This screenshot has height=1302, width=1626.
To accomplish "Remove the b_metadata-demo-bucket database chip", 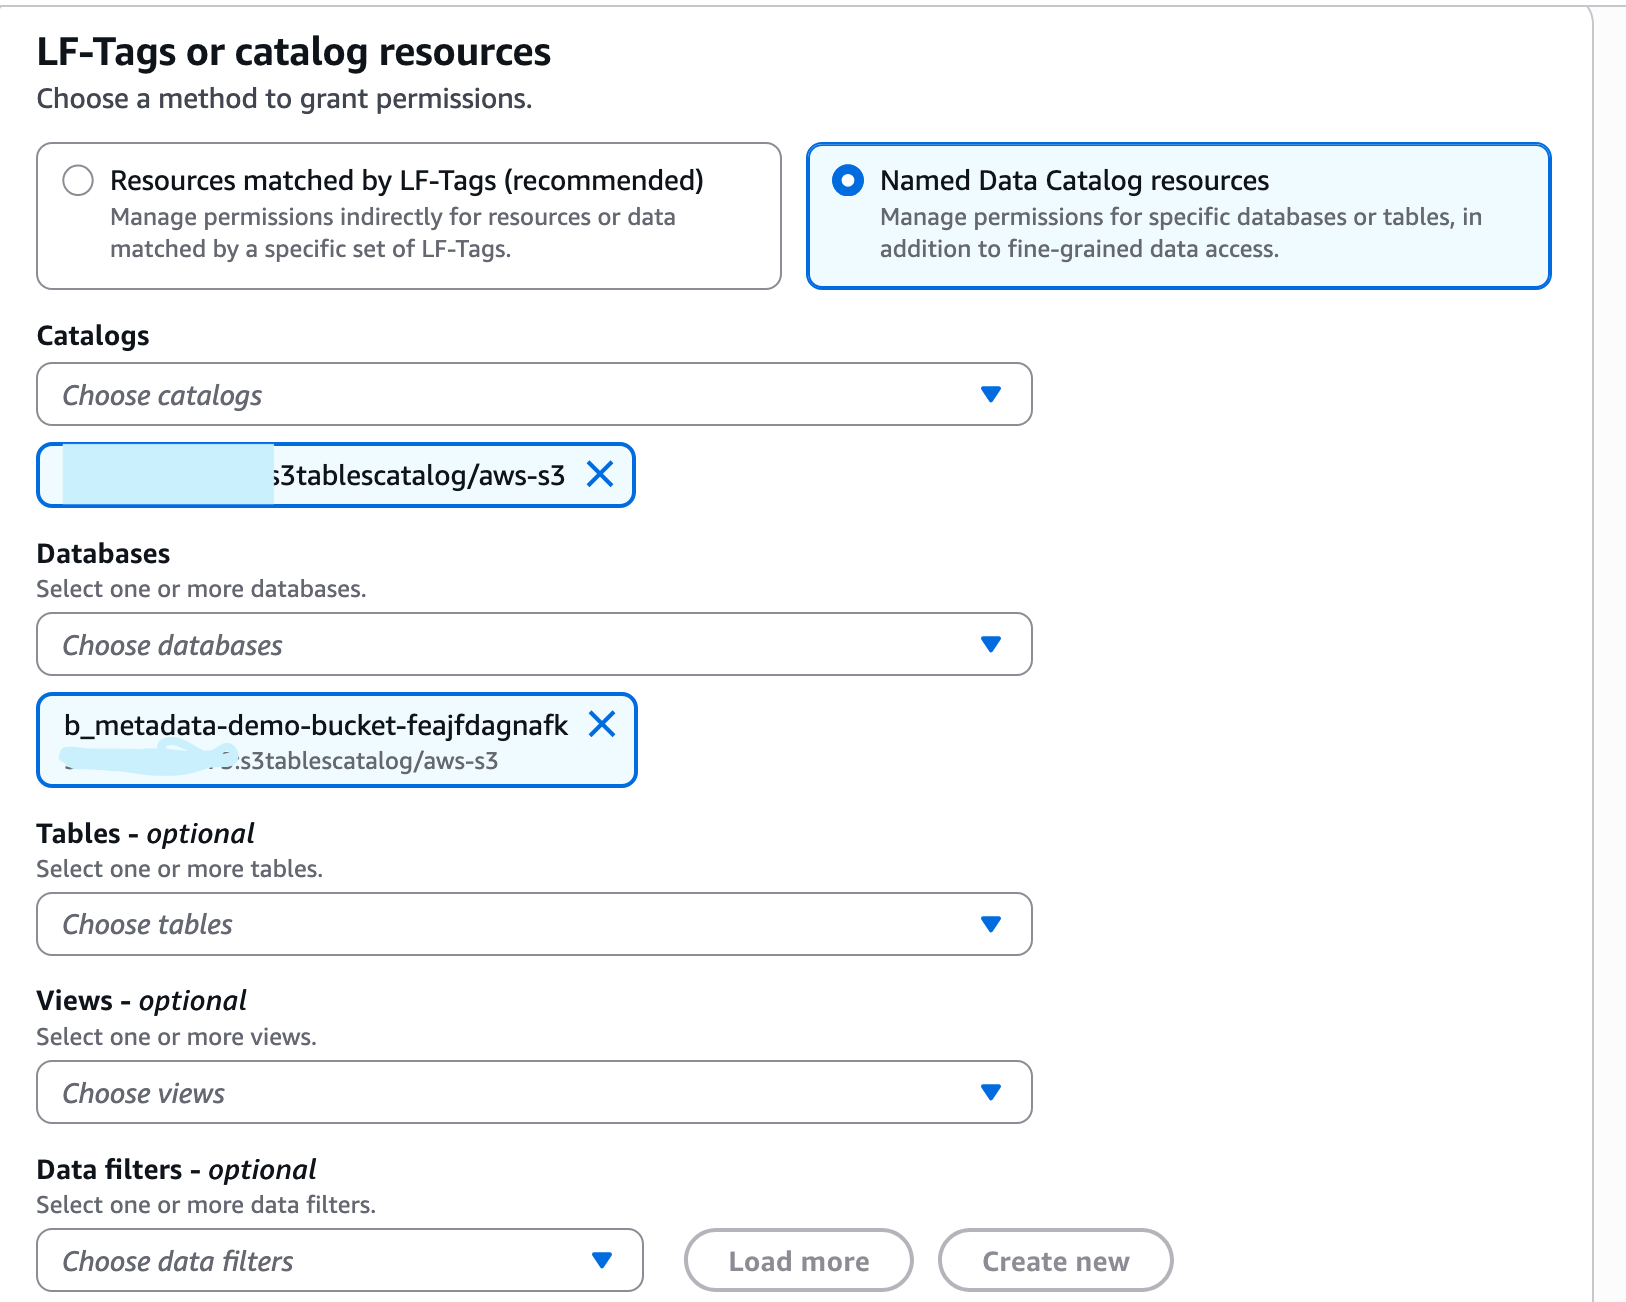I will pyautogui.click(x=602, y=724).
